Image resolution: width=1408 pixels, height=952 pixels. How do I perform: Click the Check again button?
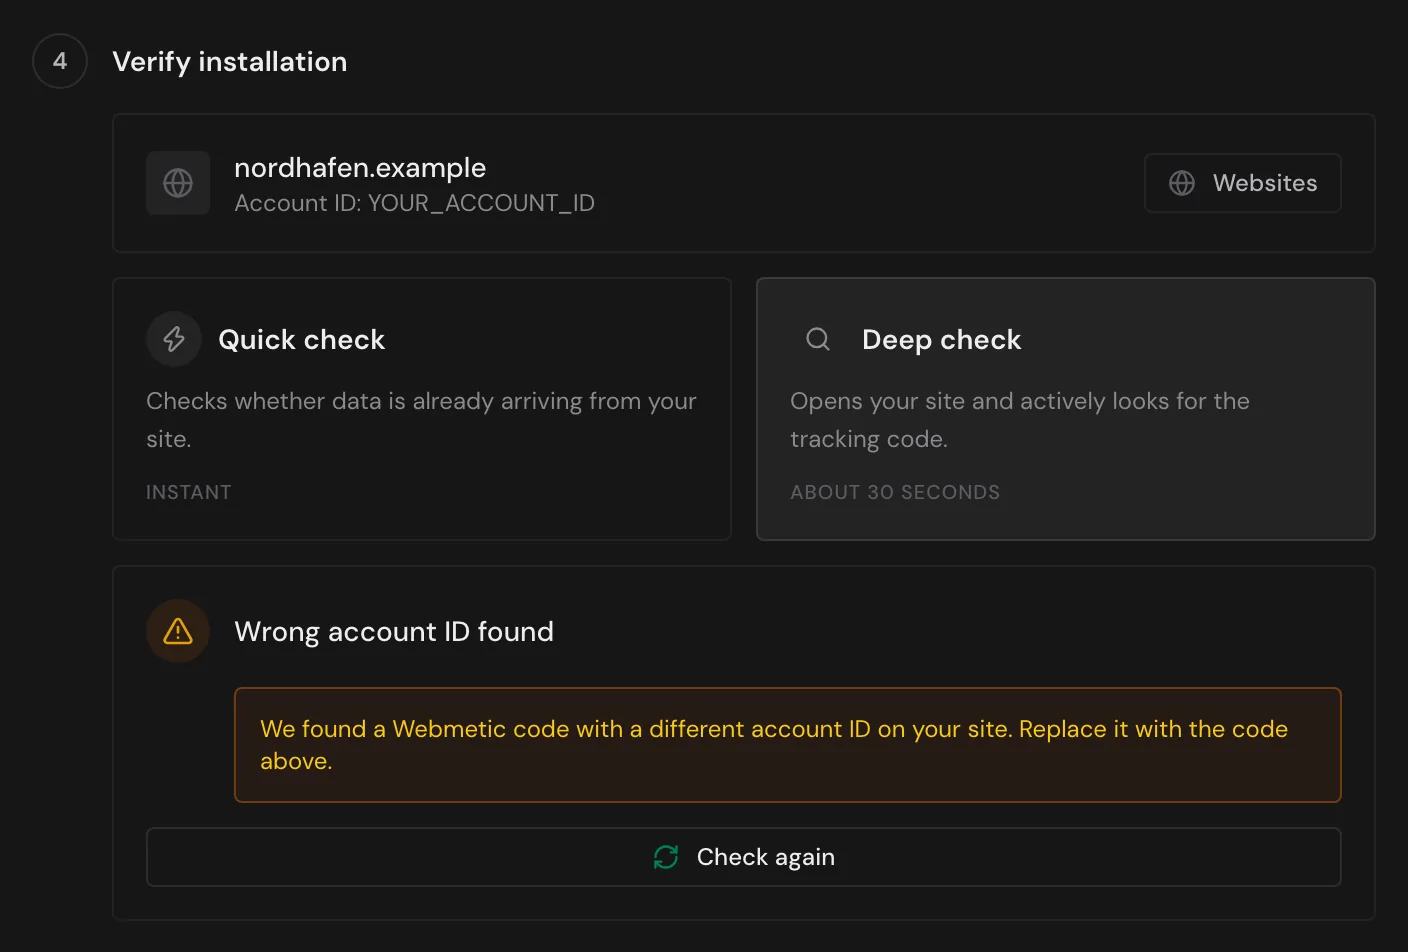[743, 857]
